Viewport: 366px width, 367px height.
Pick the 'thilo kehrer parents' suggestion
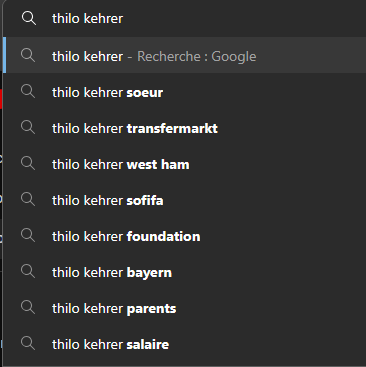point(186,308)
